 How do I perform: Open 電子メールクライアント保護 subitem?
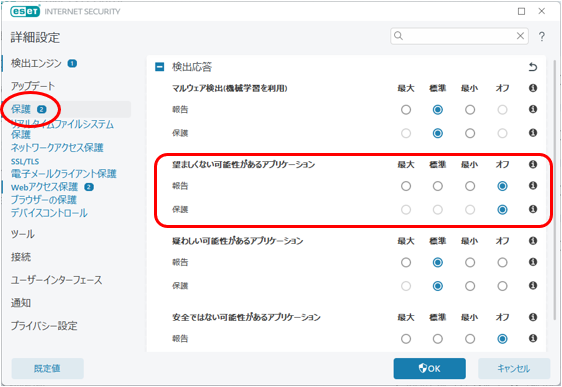63,174
